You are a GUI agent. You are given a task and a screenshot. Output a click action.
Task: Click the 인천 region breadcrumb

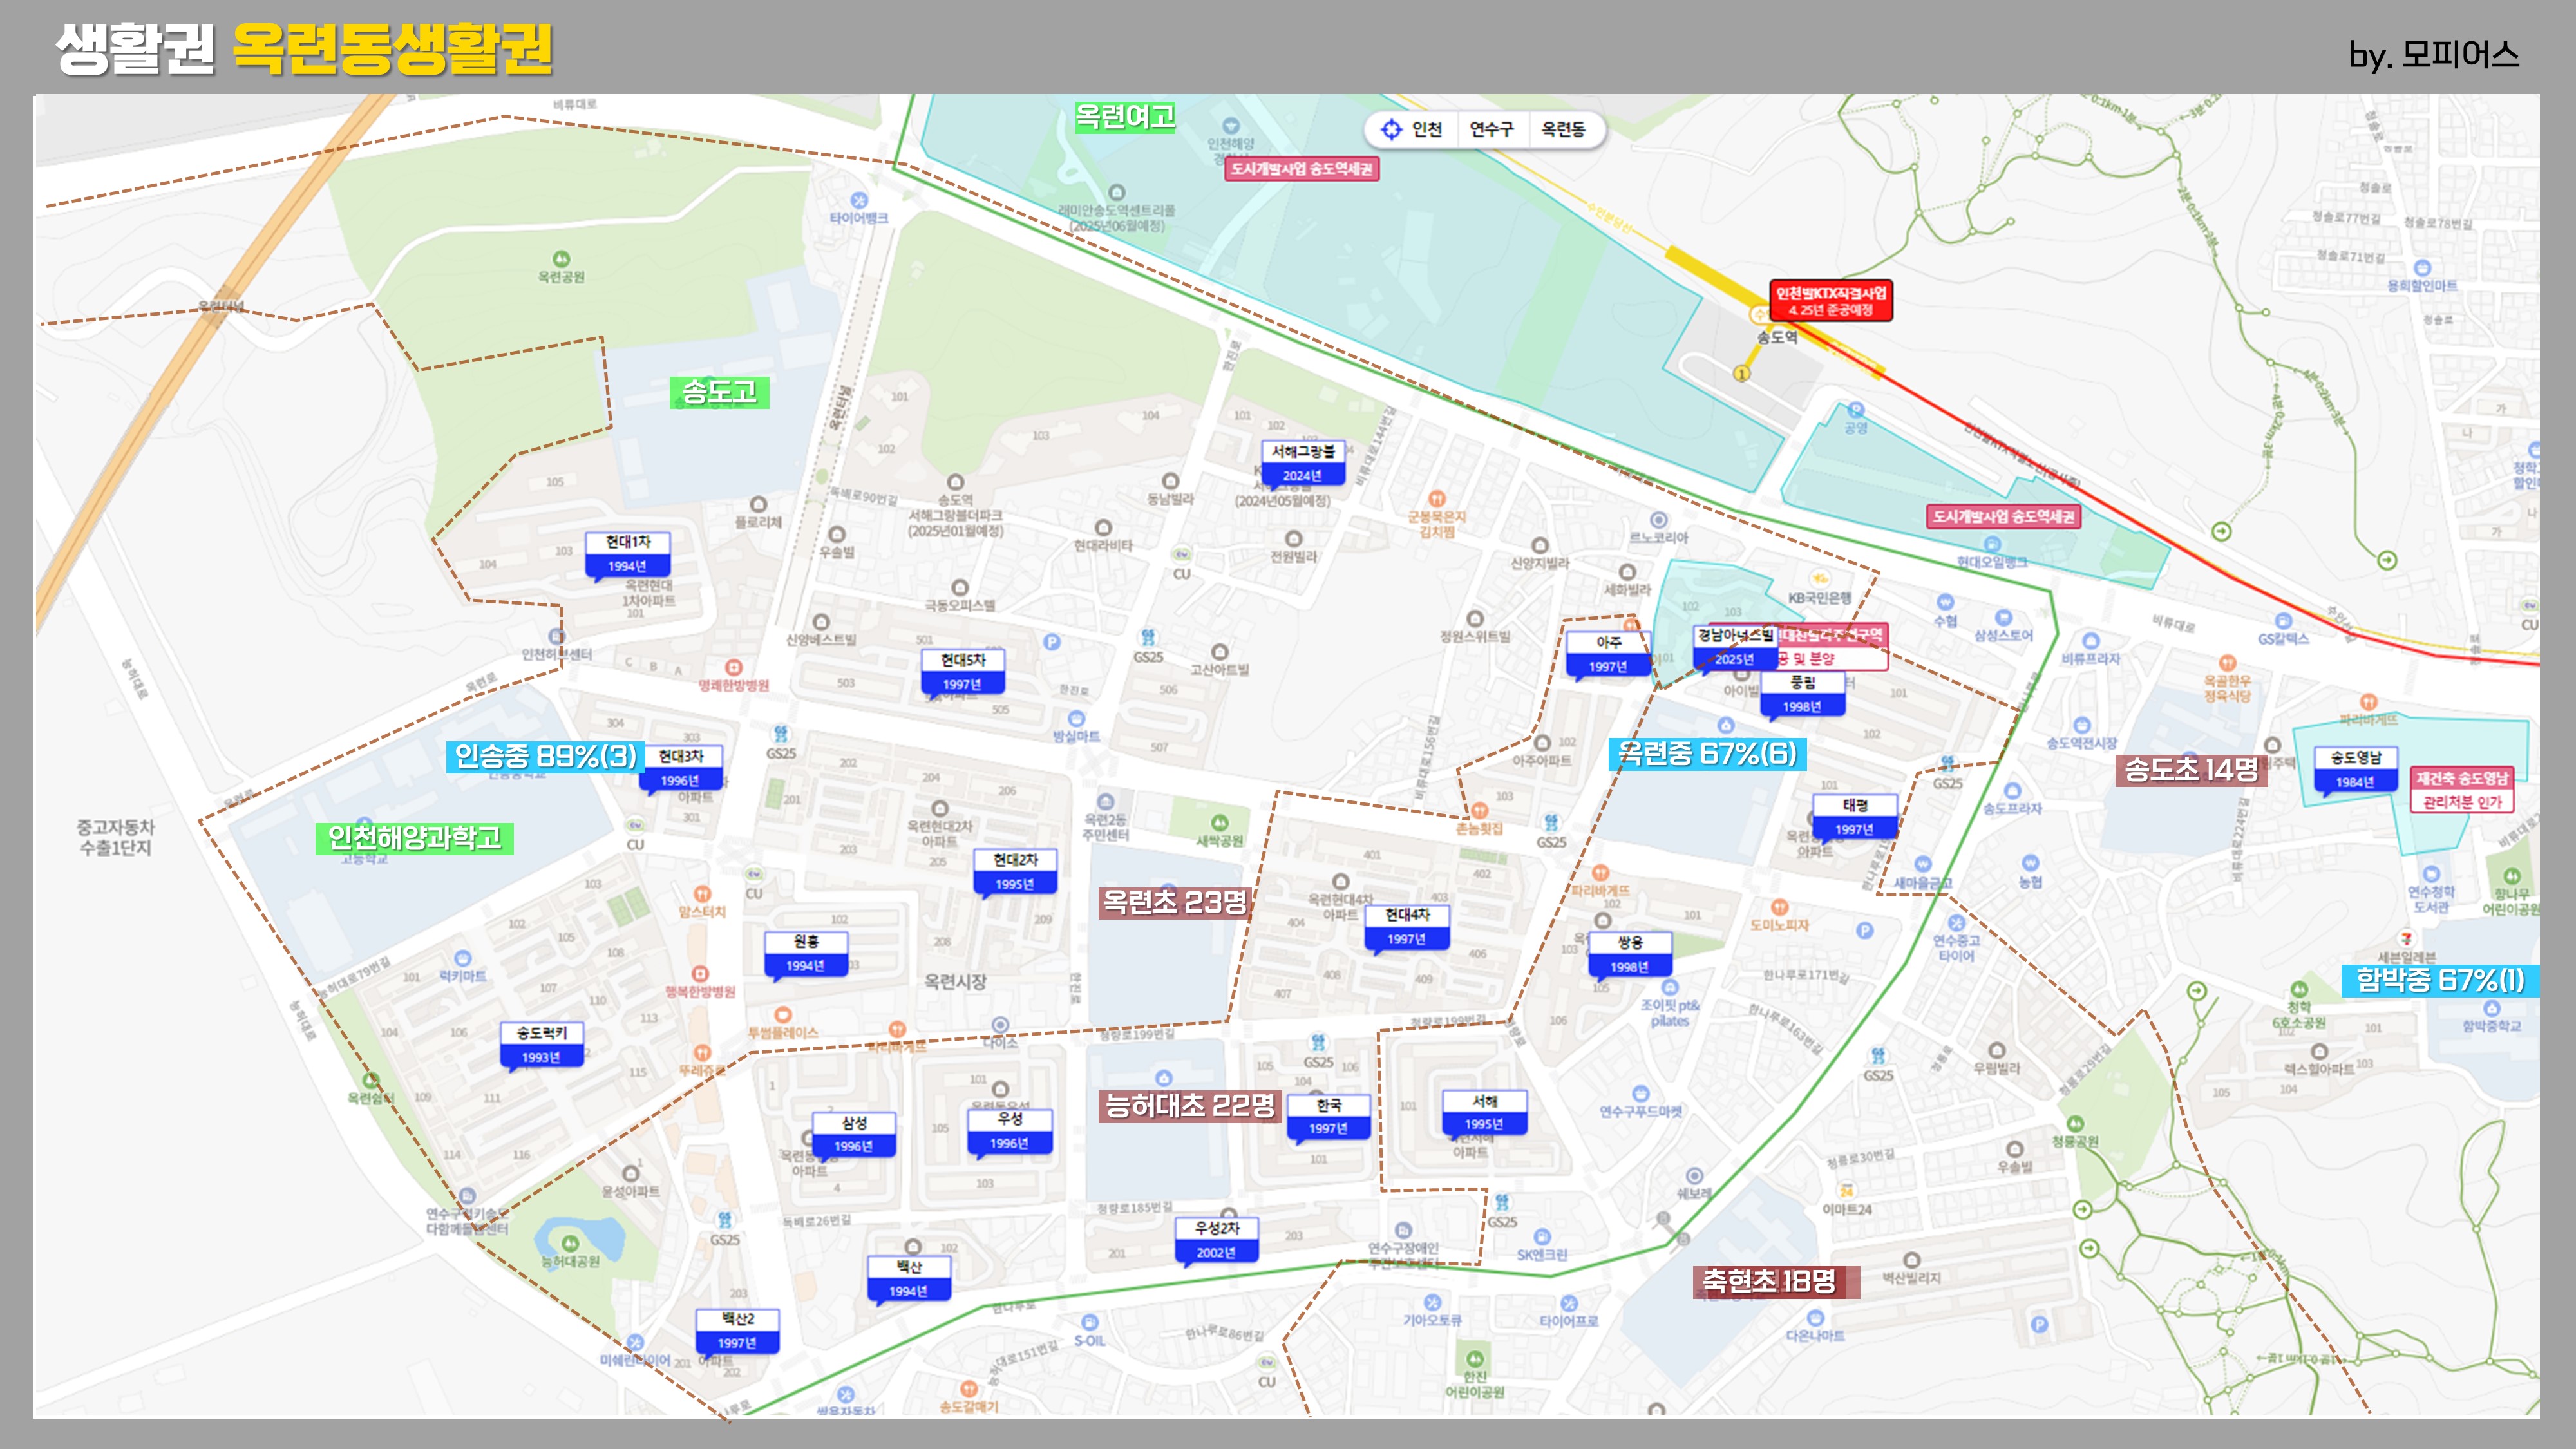point(1427,129)
